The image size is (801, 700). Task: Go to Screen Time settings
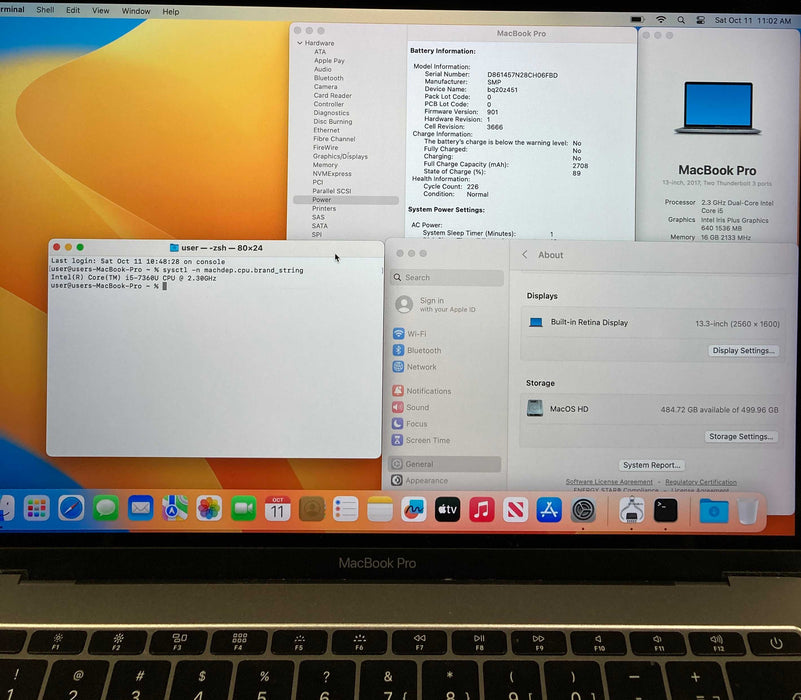pyautogui.click(x=427, y=440)
